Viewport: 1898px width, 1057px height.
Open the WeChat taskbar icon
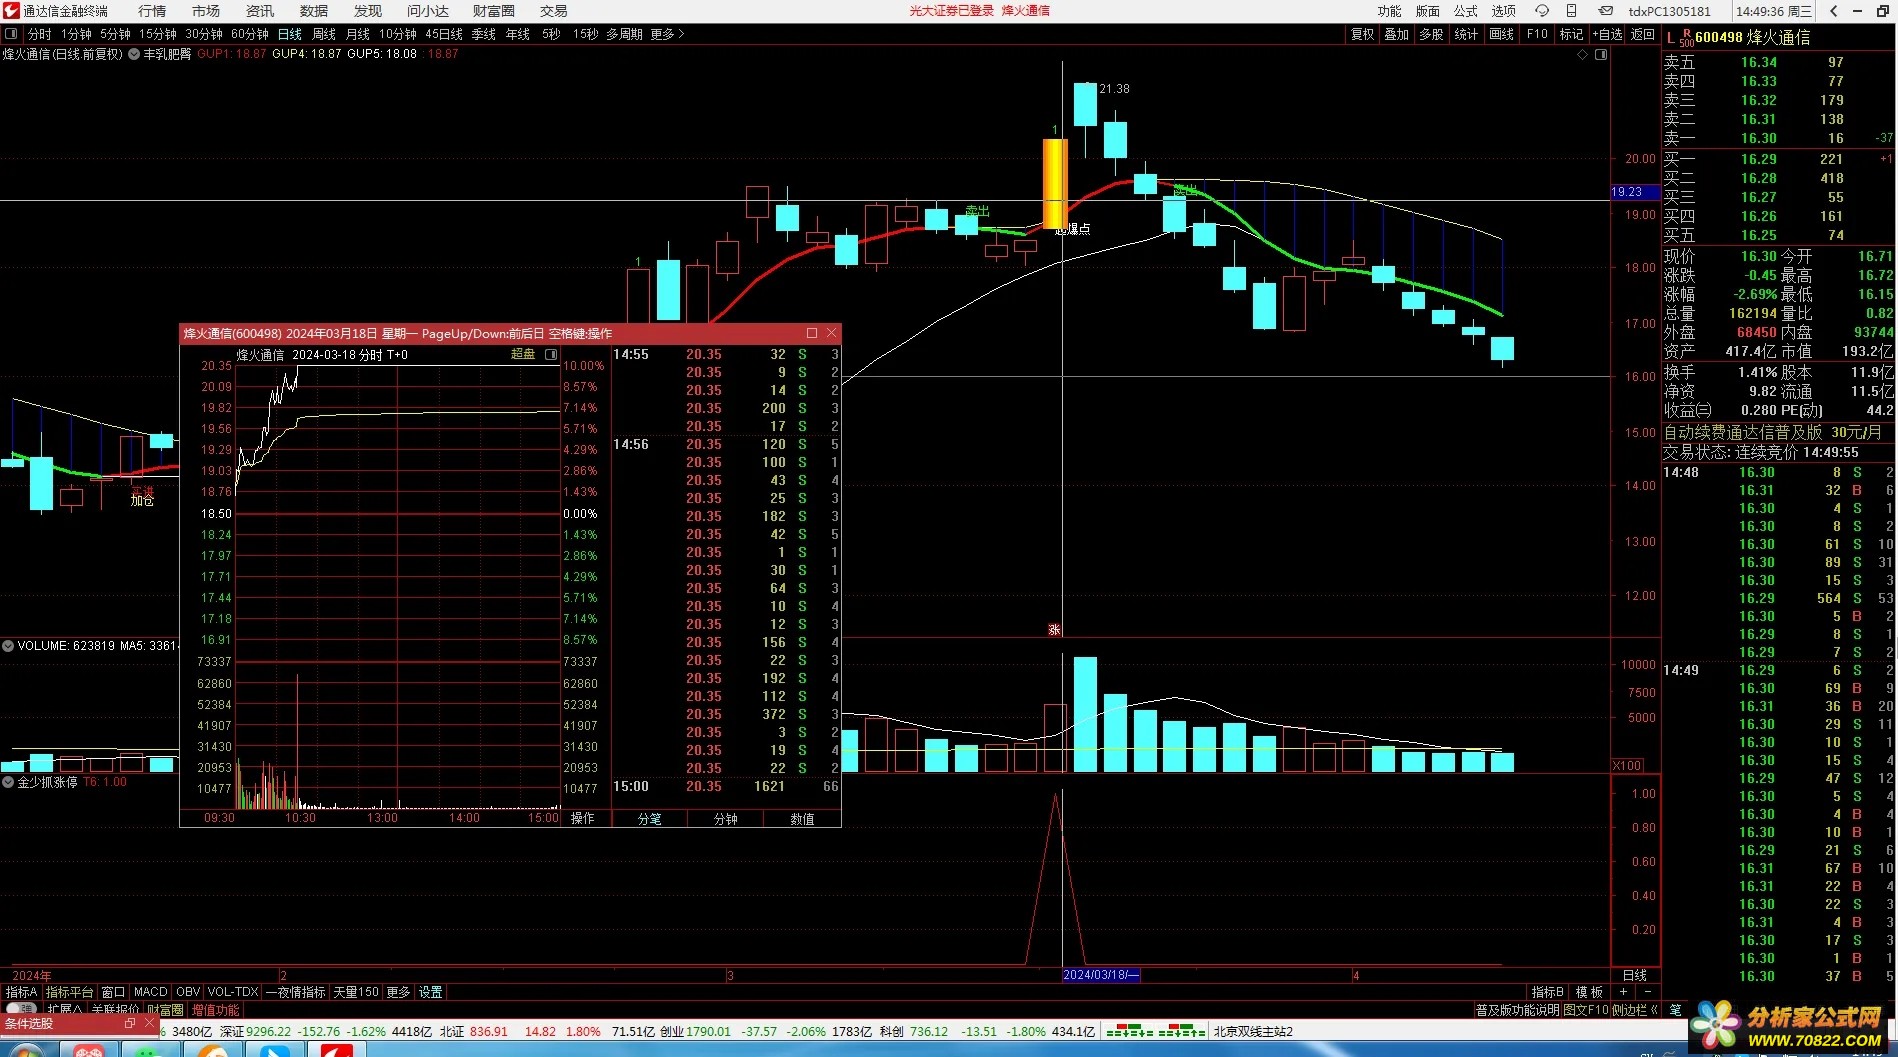pos(150,1050)
